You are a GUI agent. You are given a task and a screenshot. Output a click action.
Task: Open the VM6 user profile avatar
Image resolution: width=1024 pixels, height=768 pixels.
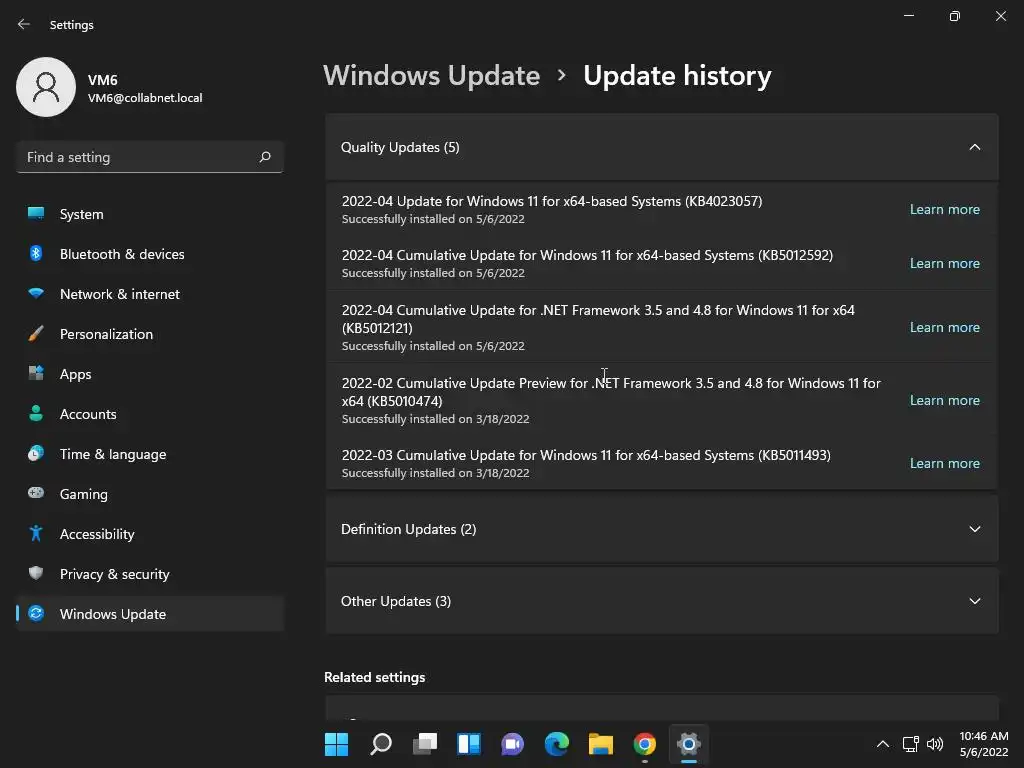(x=46, y=87)
